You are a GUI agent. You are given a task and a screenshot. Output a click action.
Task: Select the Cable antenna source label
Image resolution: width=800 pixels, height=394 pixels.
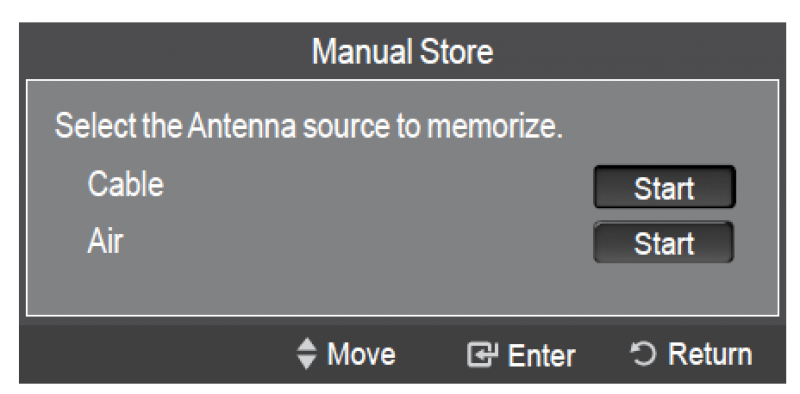point(126,184)
